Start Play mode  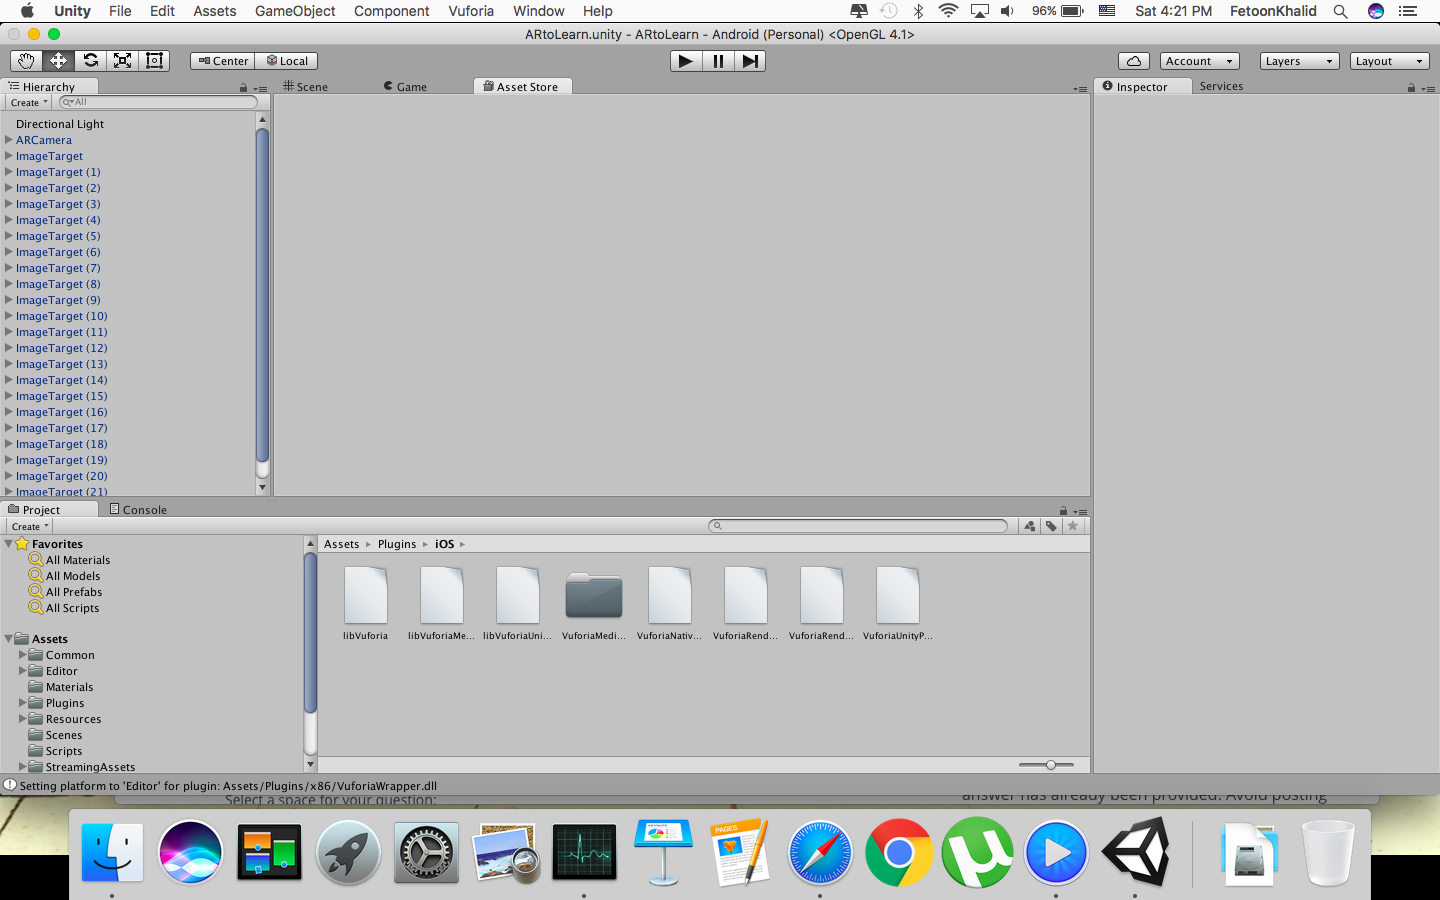[x=685, y=61]
